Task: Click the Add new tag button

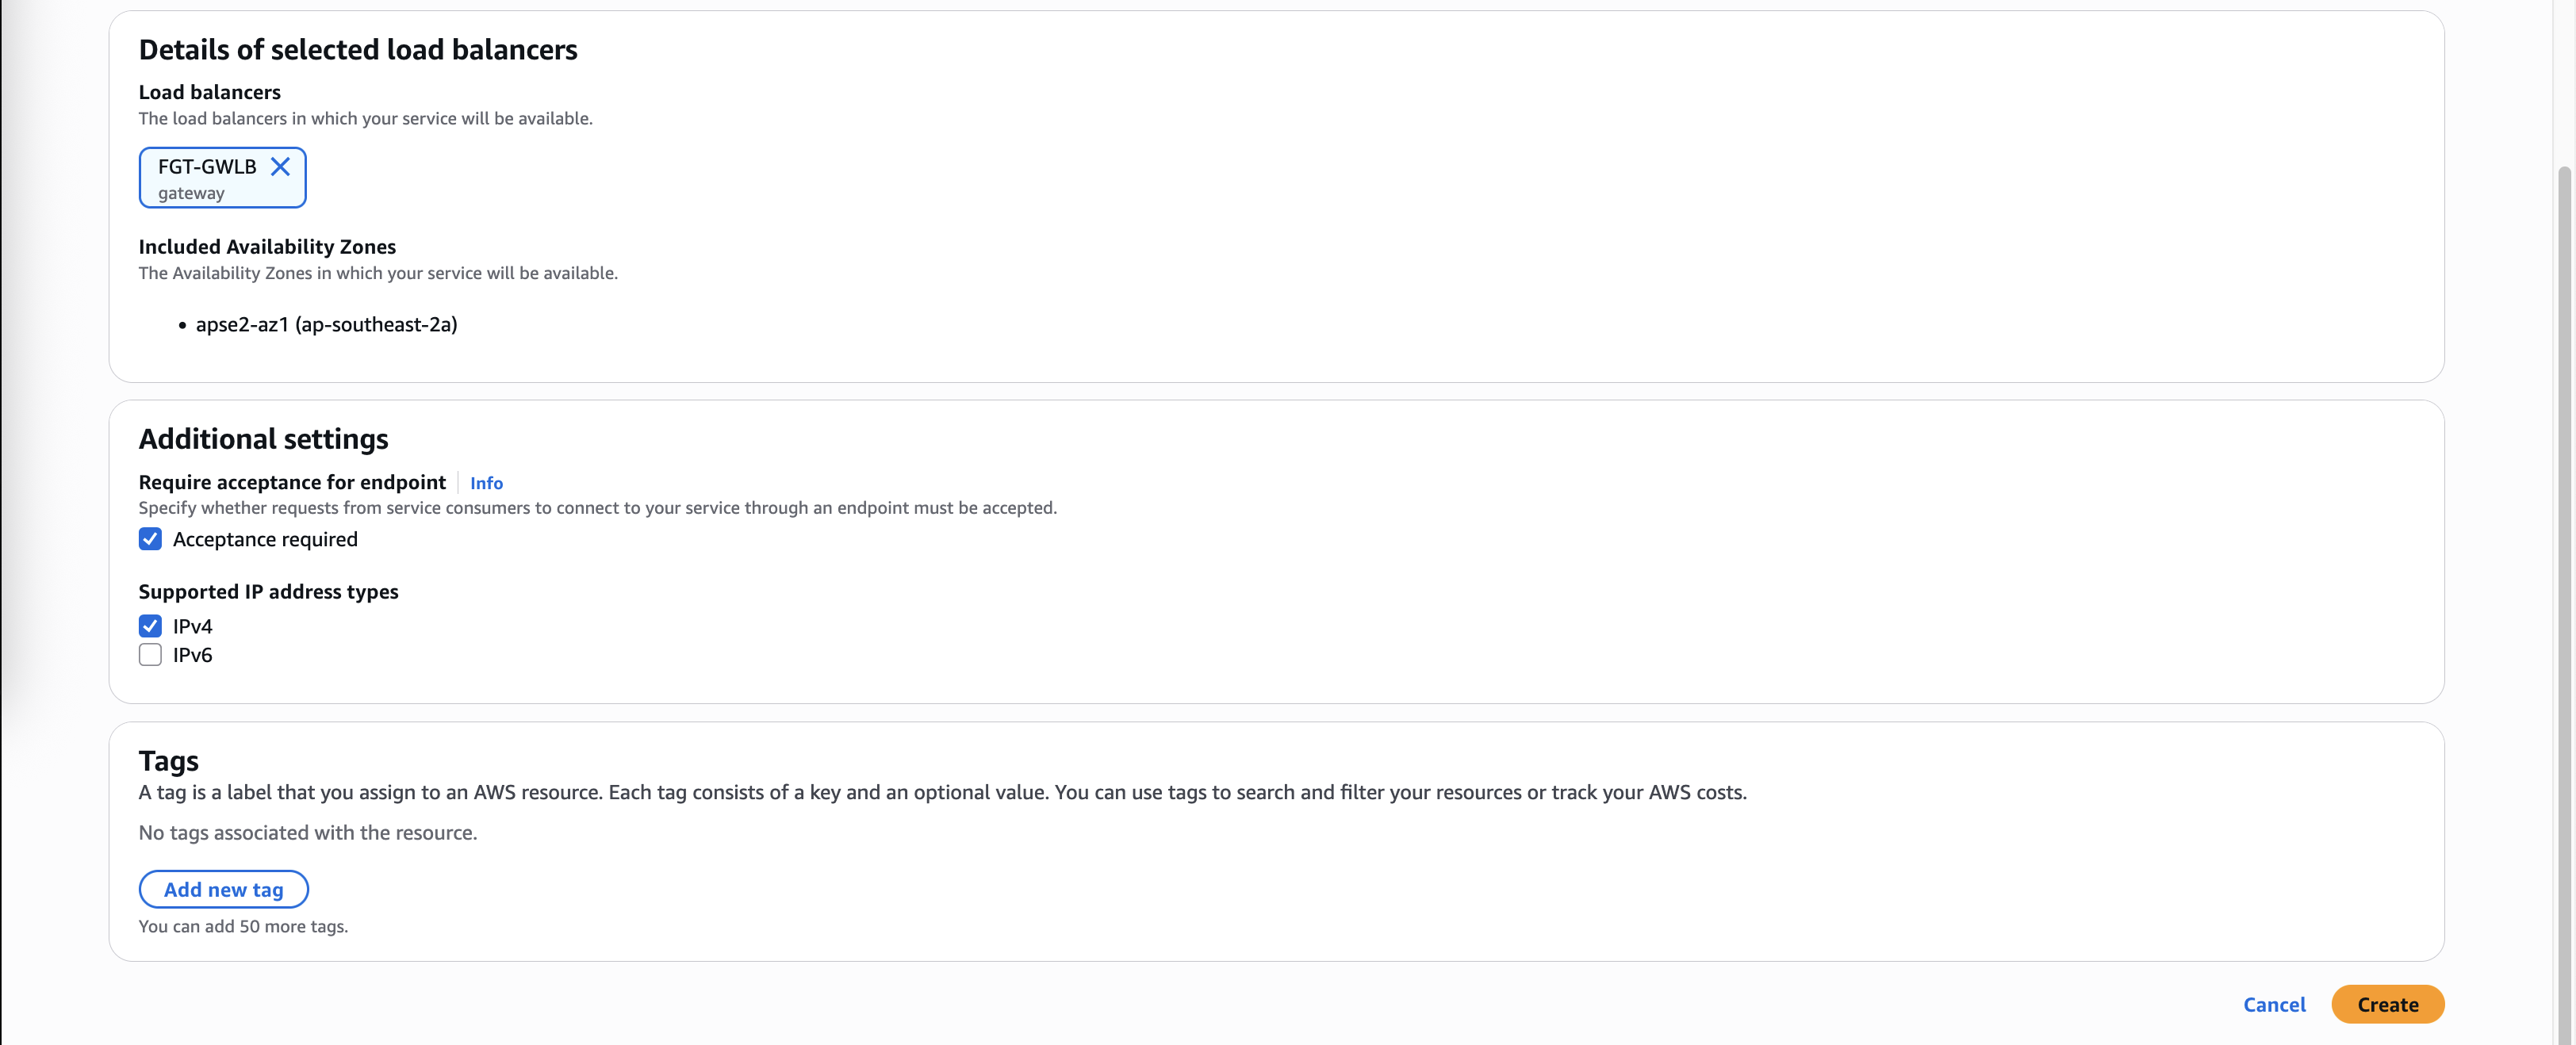Action: pos(223,889)
